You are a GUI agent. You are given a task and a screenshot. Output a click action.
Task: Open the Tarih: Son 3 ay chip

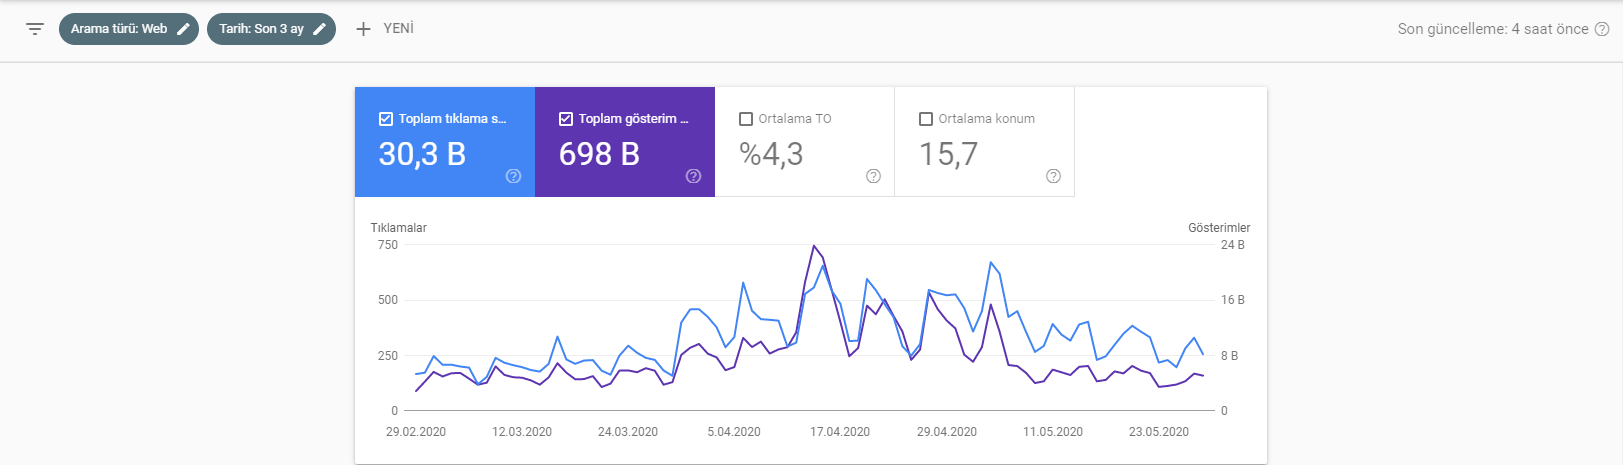coord(271,29)
